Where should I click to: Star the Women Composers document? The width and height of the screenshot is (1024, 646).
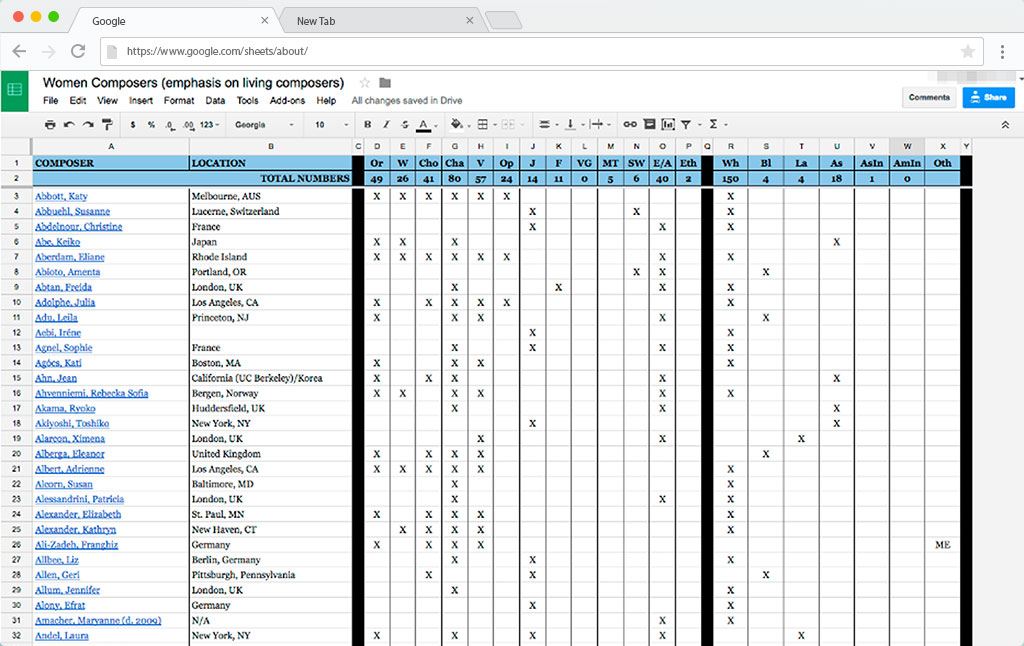pos(364,83)
